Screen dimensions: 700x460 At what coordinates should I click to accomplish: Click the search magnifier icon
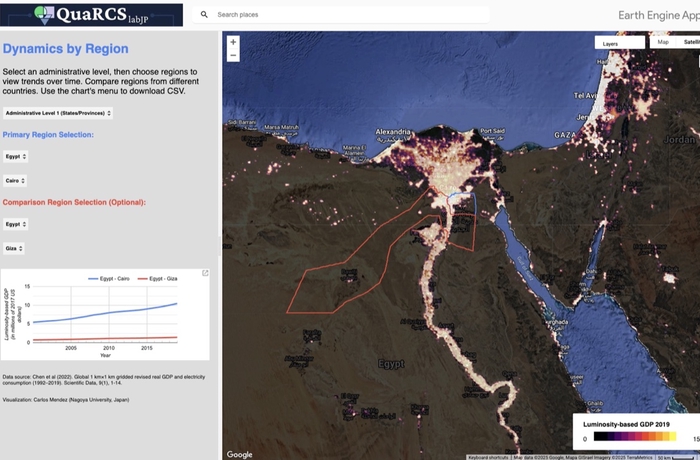coord(204,15)
